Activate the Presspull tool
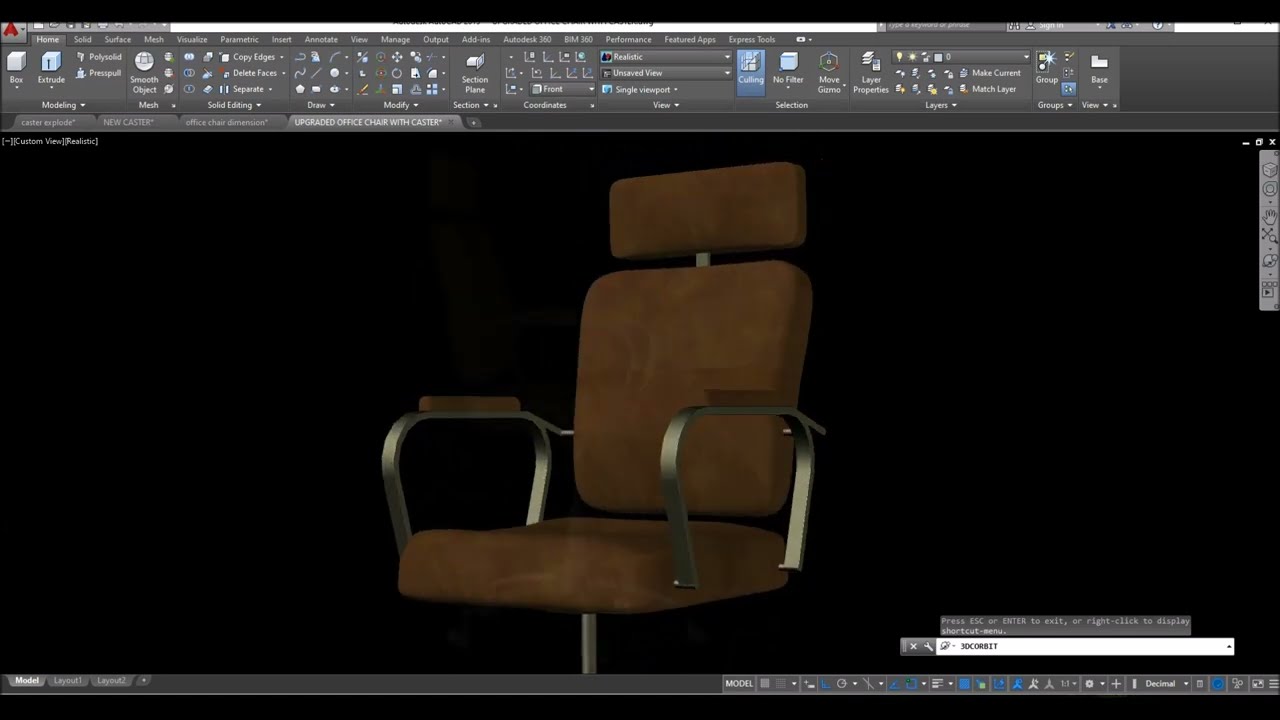The image size is (1280, 720). point(99,73)
